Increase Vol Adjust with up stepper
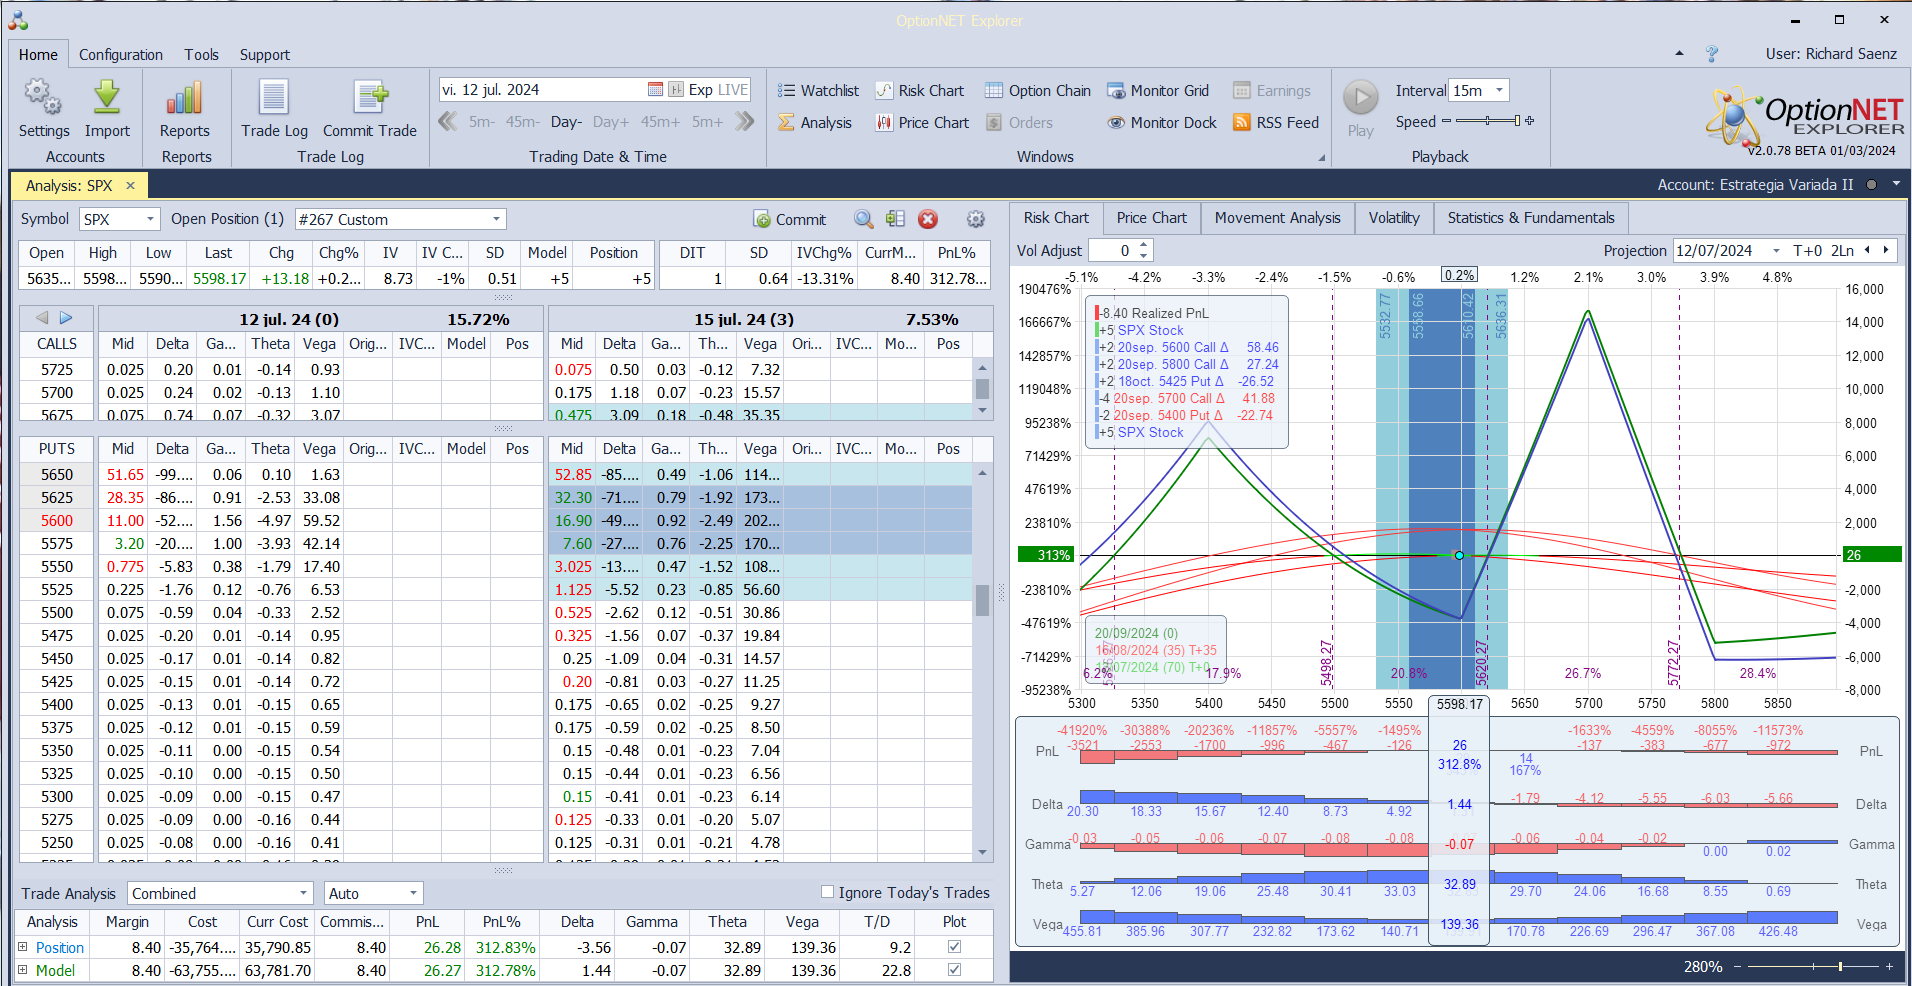 click(1145, 245)
